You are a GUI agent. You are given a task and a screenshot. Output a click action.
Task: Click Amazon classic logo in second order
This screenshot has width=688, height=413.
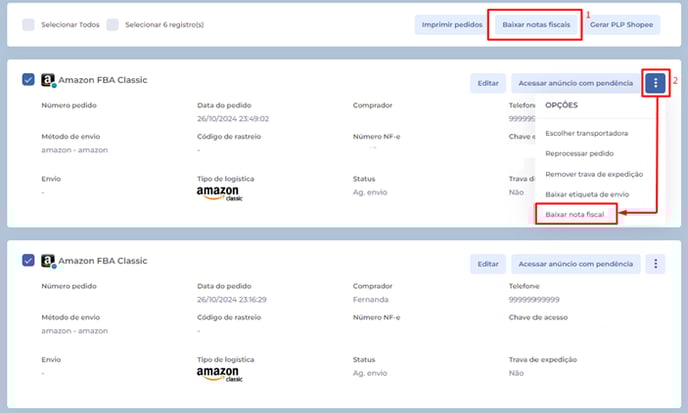(x=219, y=374)
